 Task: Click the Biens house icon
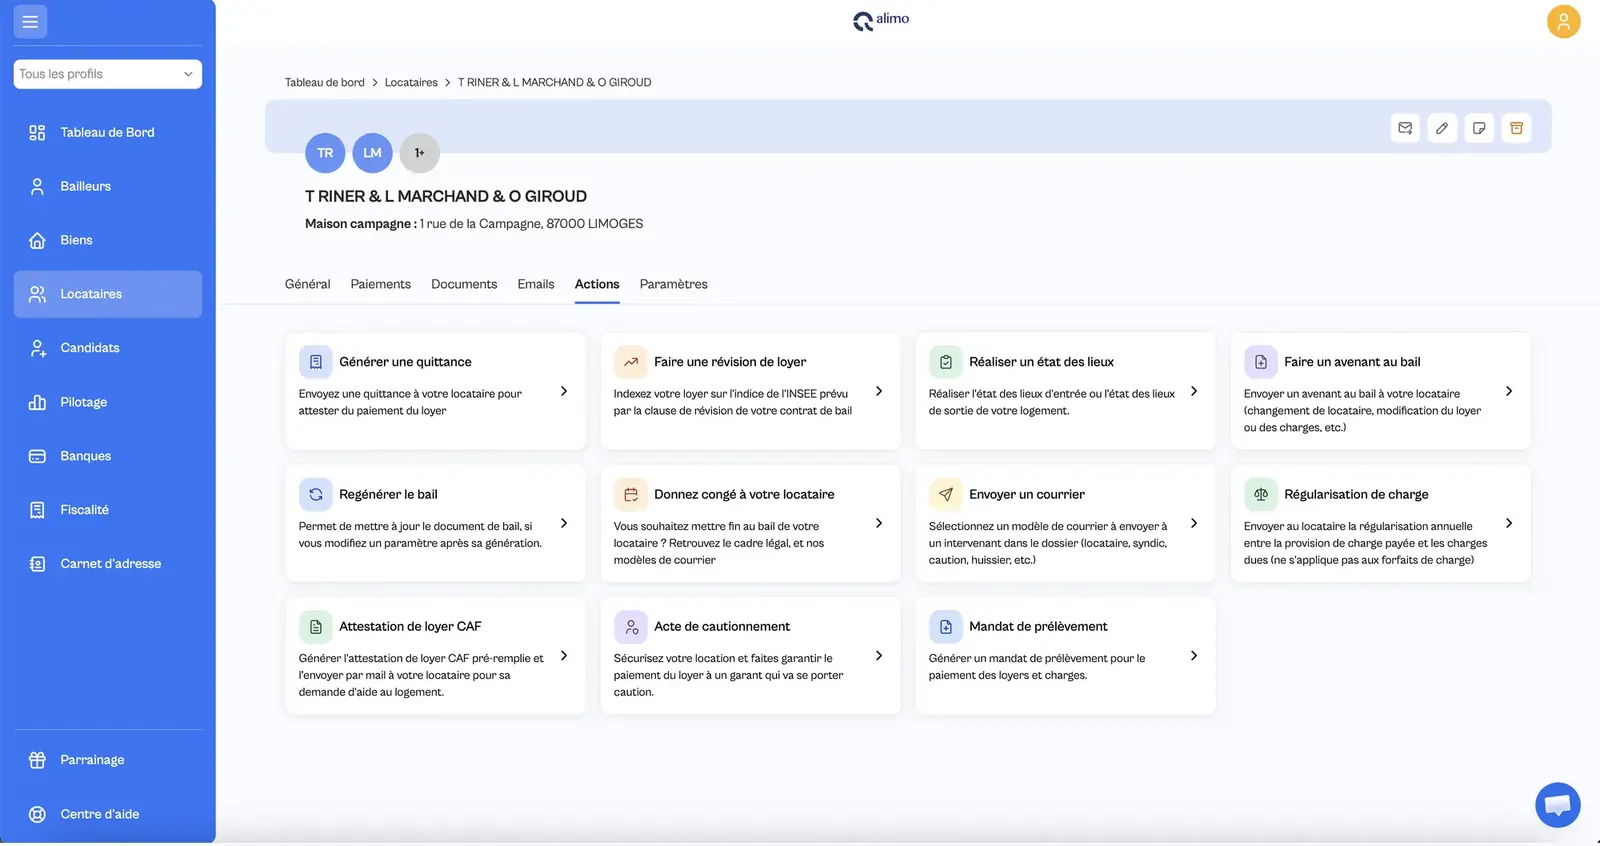37,240
